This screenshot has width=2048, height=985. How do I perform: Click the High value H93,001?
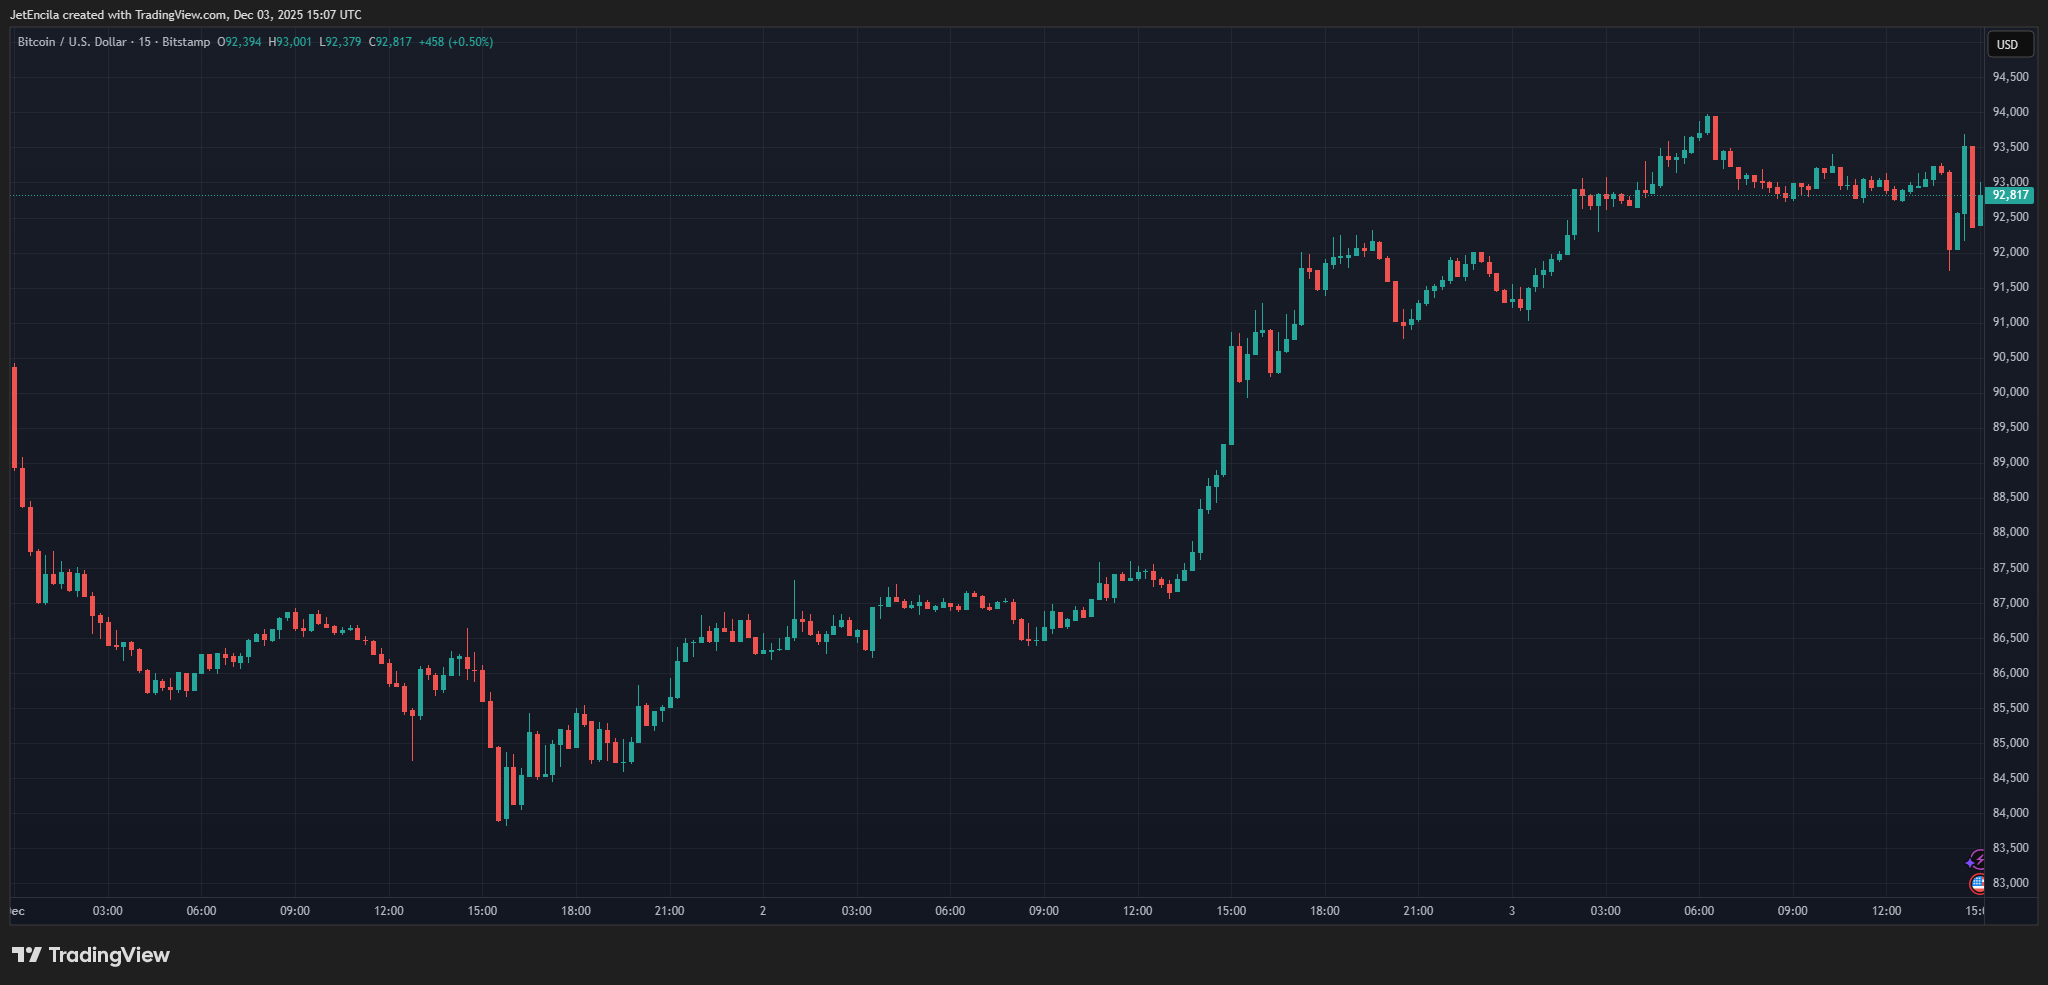[290, 42]
